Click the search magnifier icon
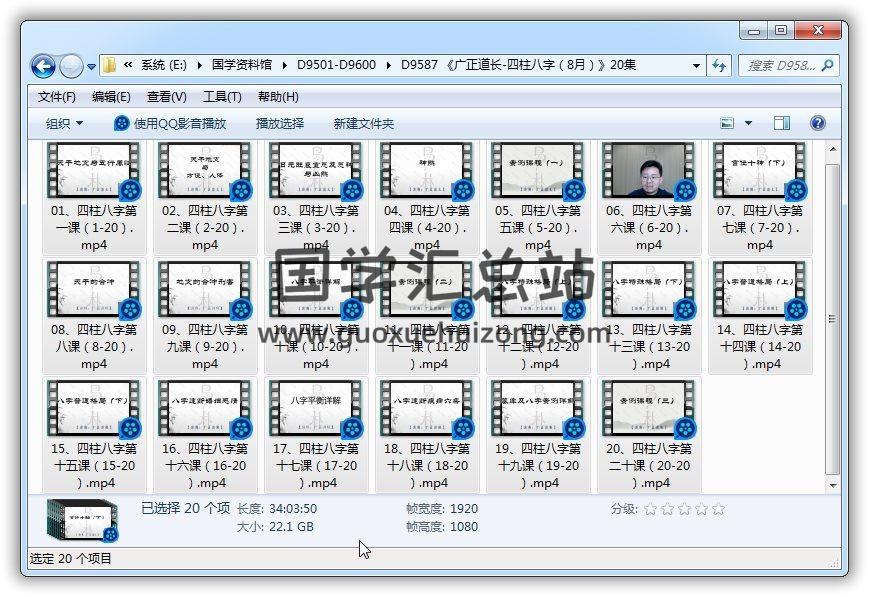The width and height of the screenshot is (869, 597). point(827,66)
